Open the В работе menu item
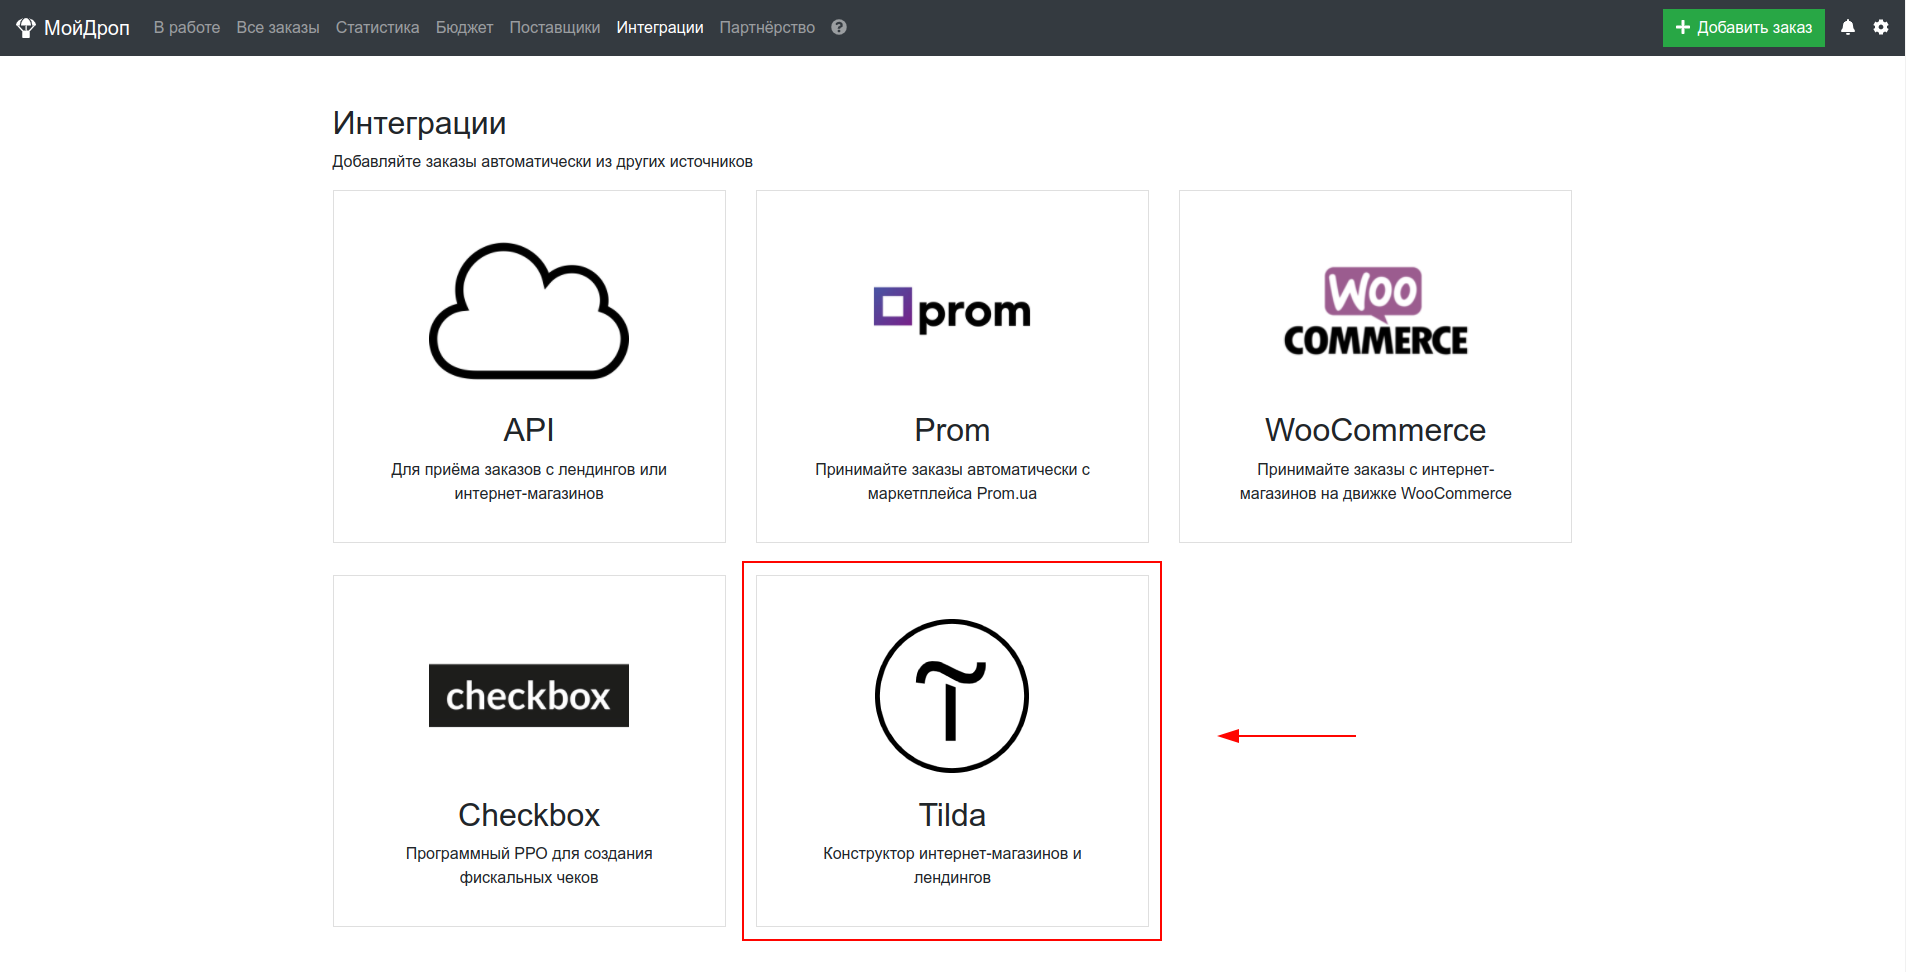The image size is (1906, 972). click(187, 28)
